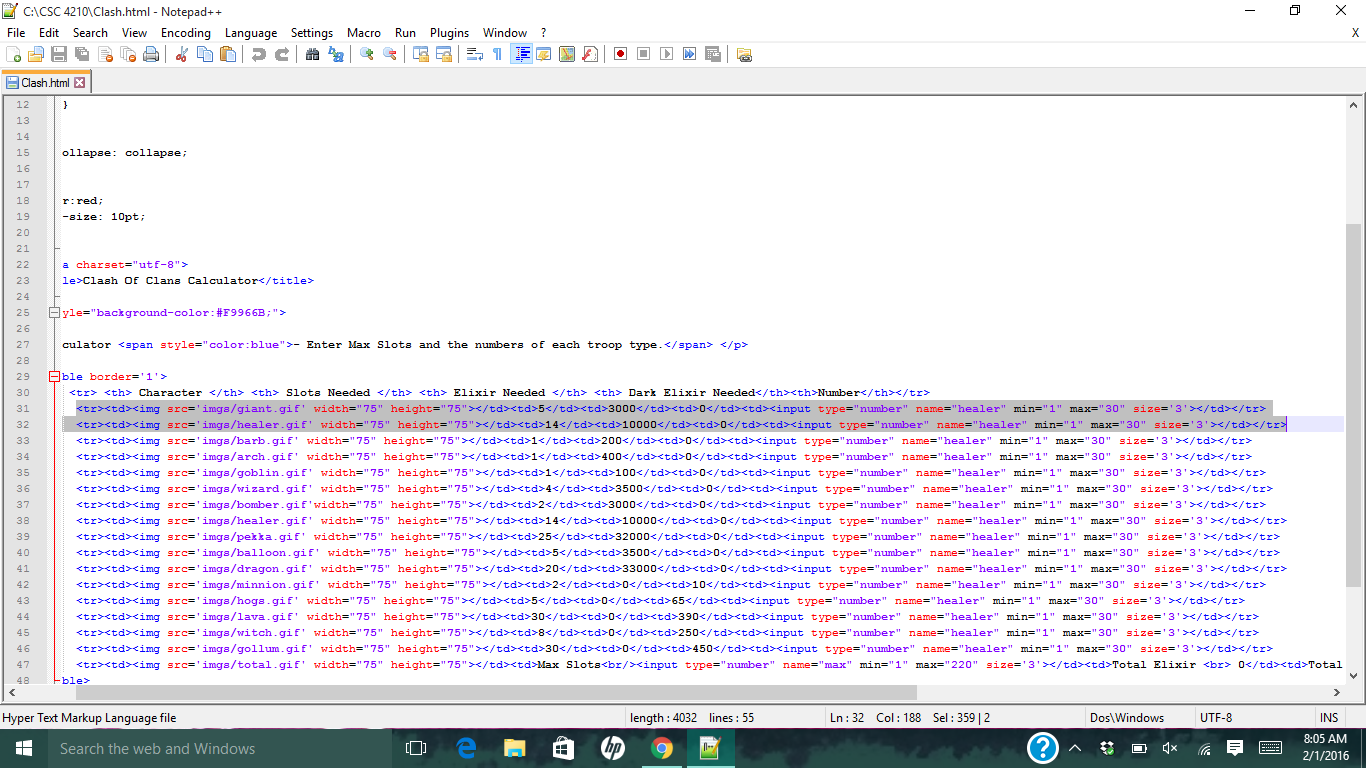Select the Clash.html document tab

click(46, 82)
